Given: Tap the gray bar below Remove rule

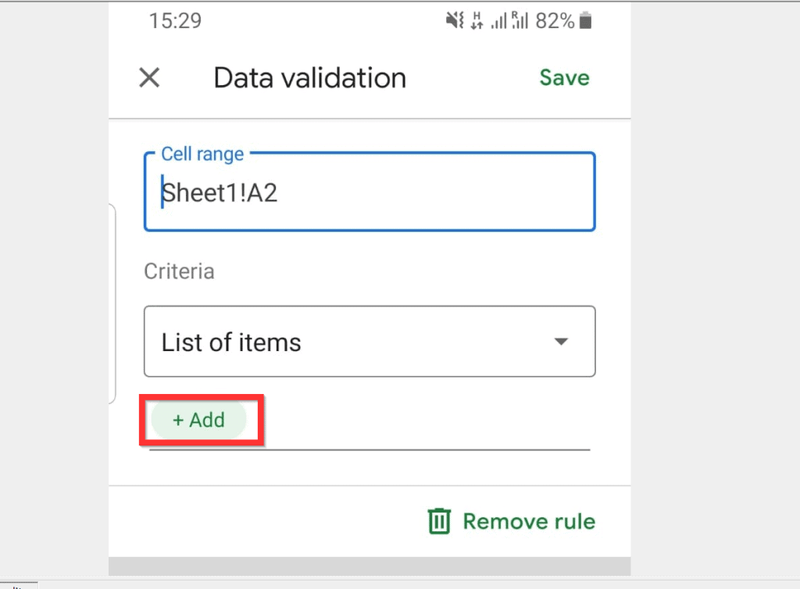Looking at the screenshot, I should coord(369,566).
